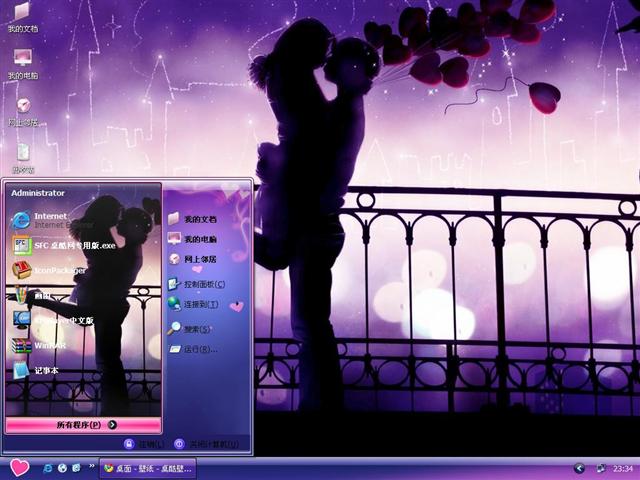Open 我的电脑 in the Start menu right pane
The width and height of the screenshot is (640, 480).
tap(193, 239)
